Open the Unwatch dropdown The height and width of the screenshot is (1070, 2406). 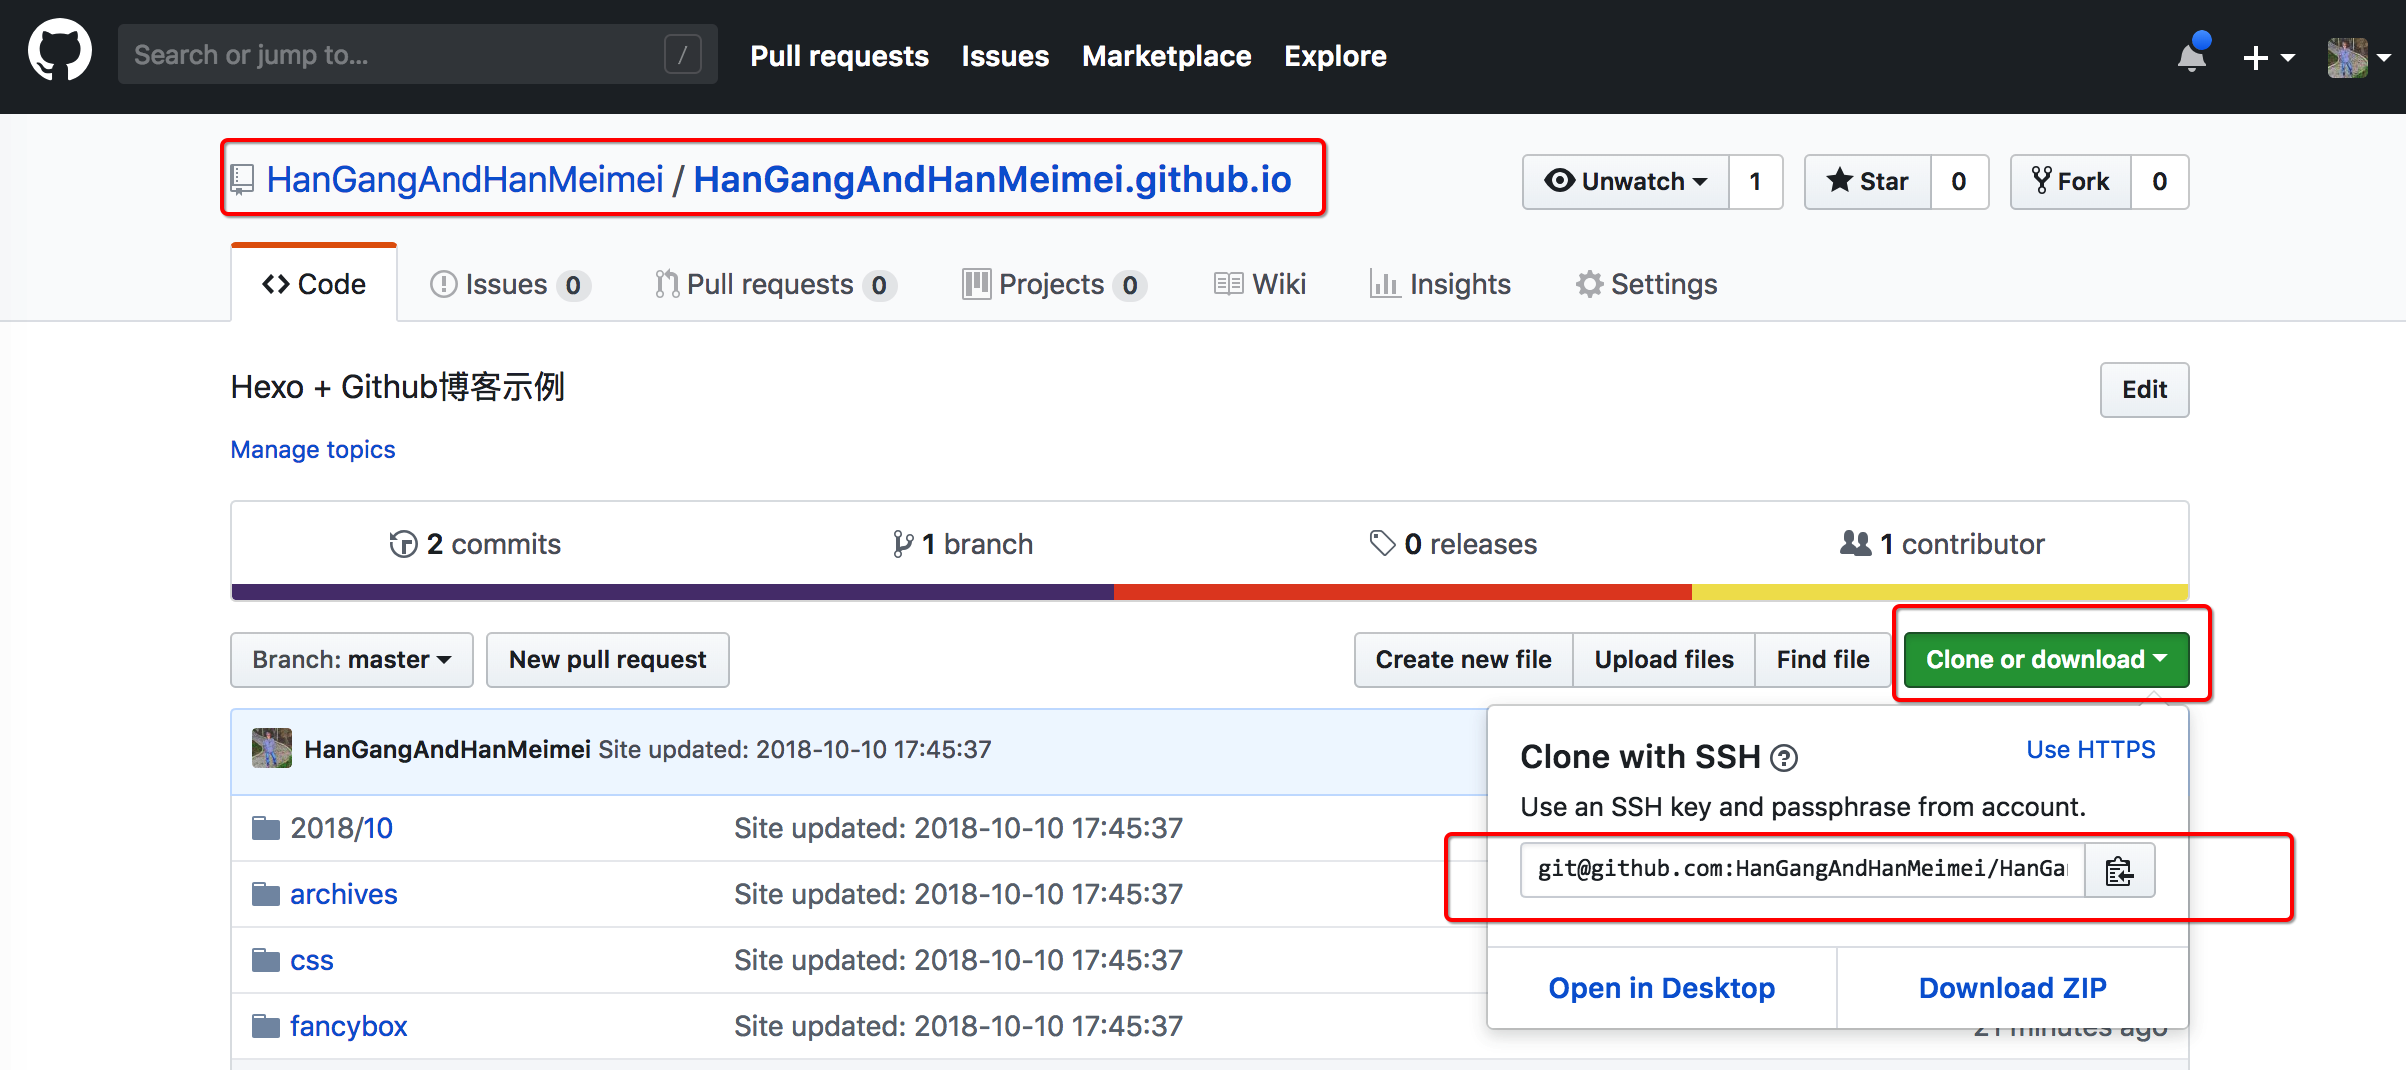pyautogui.click(x=1626, y=182)
